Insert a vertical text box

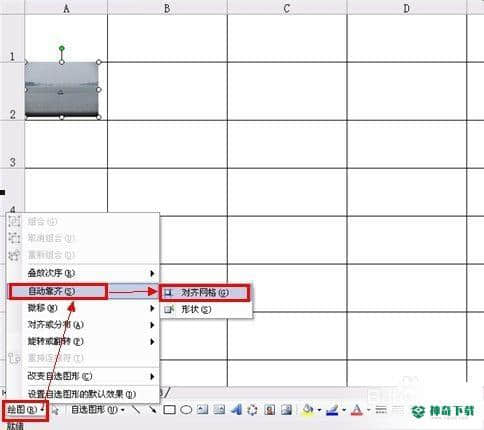[219, 410]
